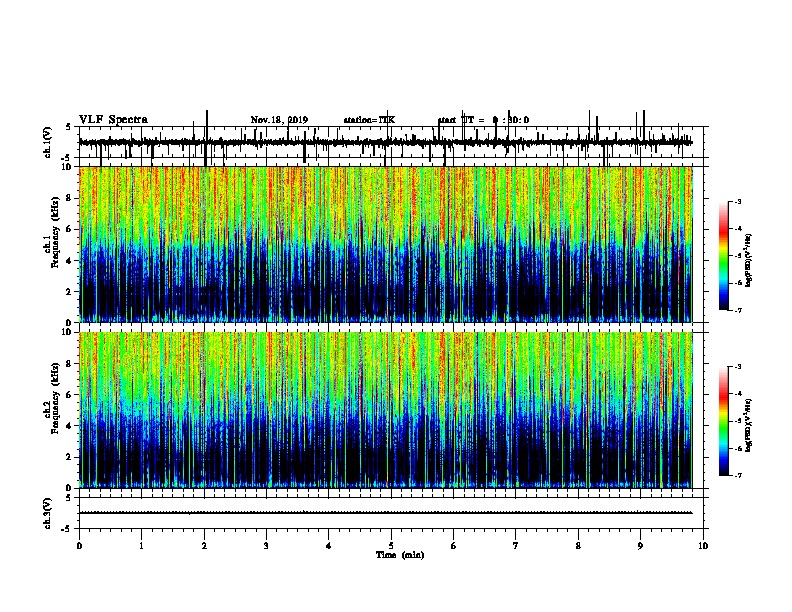This screenshot has height=612, width=792.
Task: Click the ch.1 colorbar 'log(PSD)' unit label
Action: [748, 261]
